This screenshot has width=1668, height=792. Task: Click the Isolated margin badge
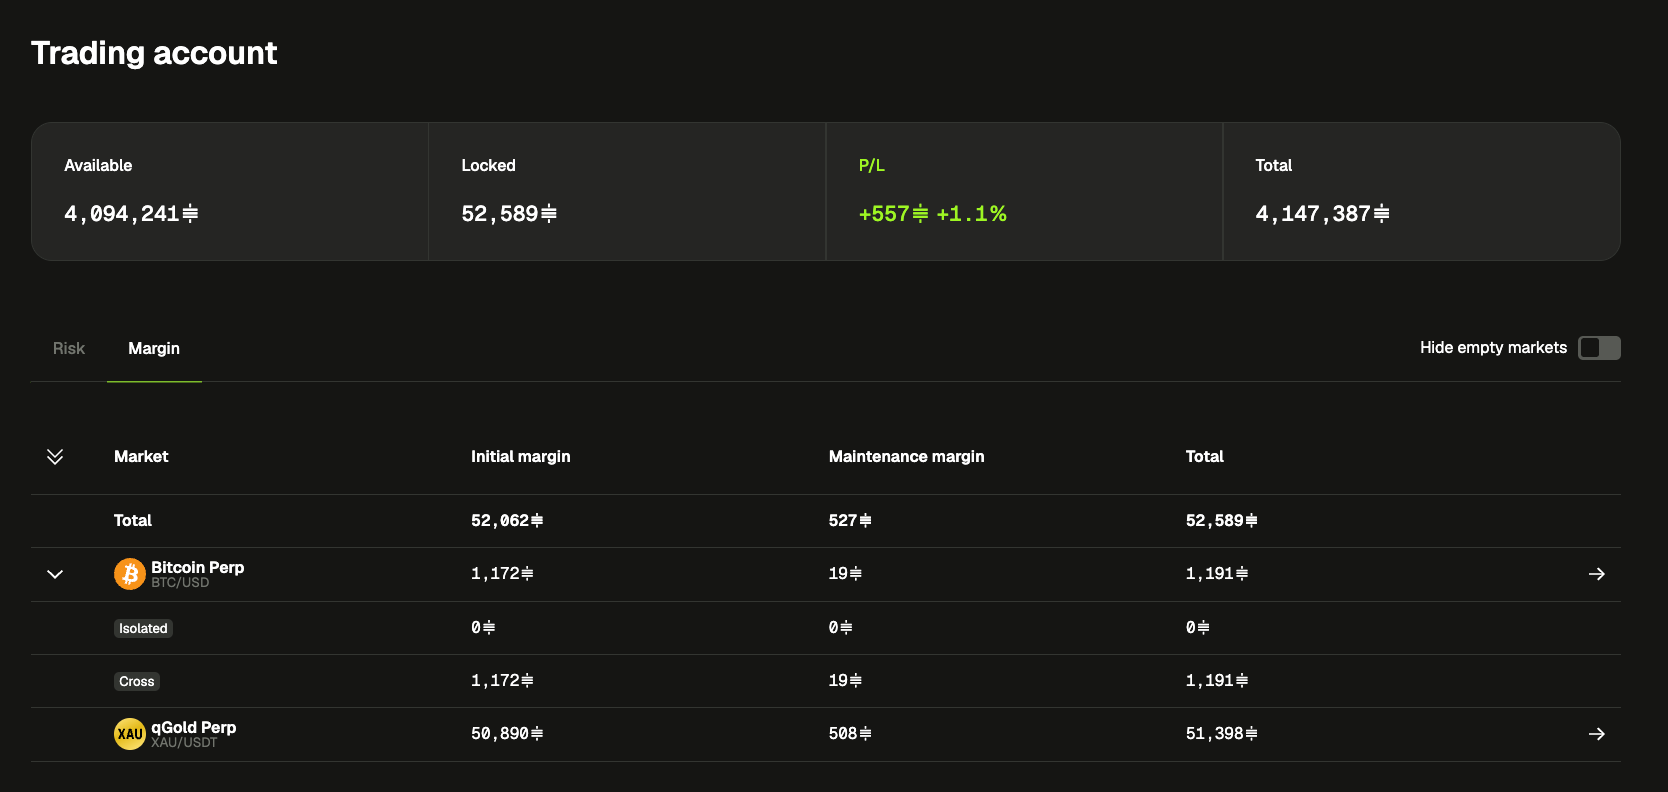(143, 628)
